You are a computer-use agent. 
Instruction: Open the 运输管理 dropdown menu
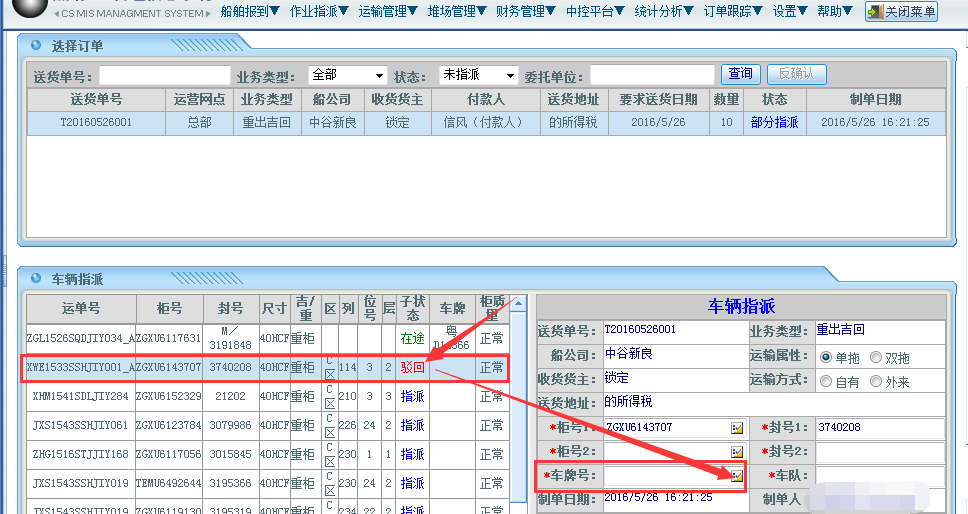click(388, 12)
